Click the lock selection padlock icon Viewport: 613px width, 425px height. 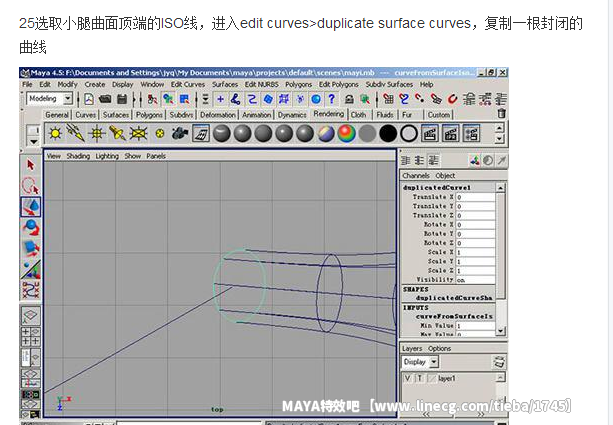(x=349, y=99)
